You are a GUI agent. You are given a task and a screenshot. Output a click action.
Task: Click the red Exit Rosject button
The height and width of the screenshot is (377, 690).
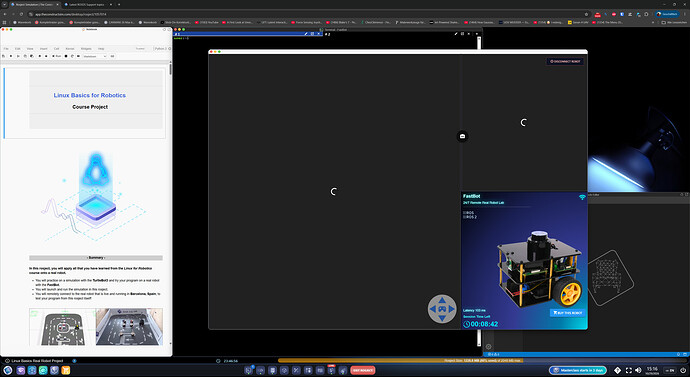[x=363, y=370]
